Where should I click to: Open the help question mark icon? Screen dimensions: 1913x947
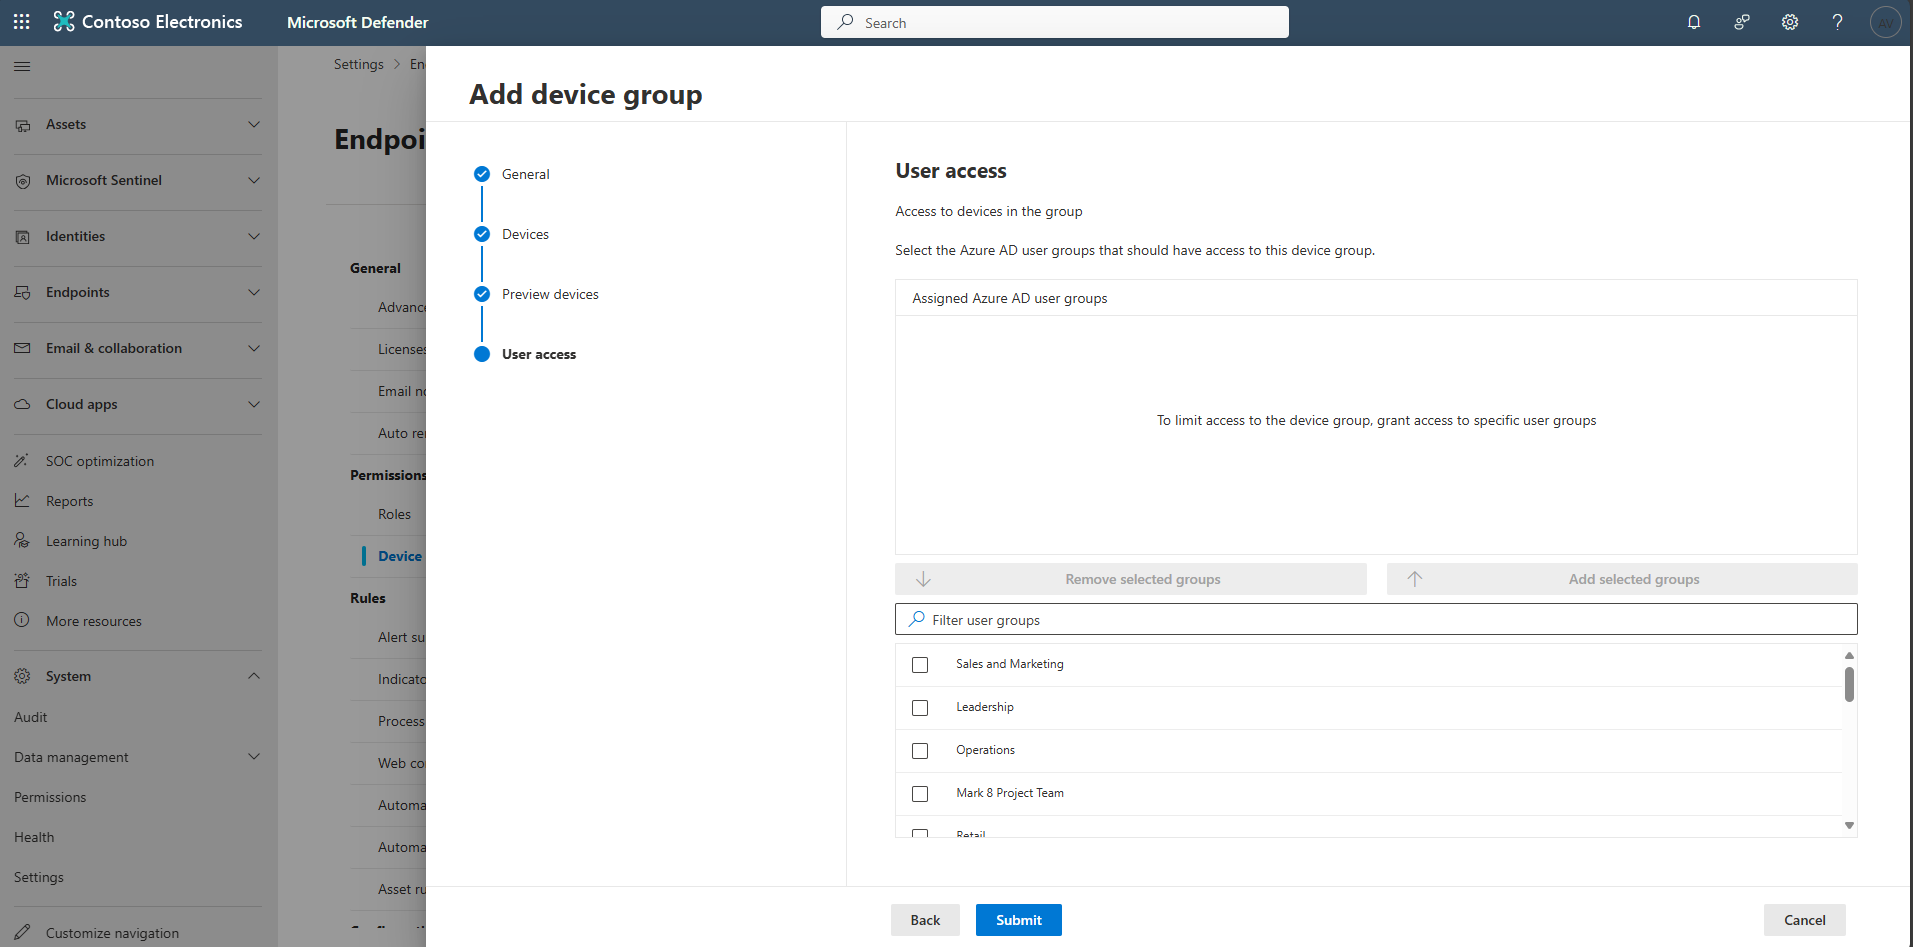(1837, 22)
